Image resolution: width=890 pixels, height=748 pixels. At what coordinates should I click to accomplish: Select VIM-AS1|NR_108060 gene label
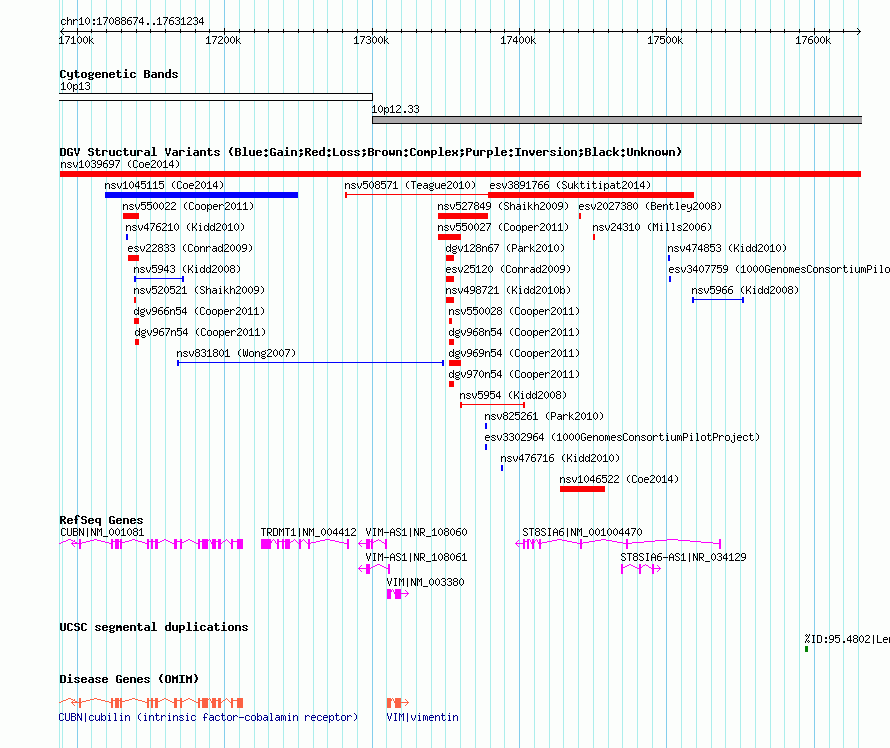[416, 532]
